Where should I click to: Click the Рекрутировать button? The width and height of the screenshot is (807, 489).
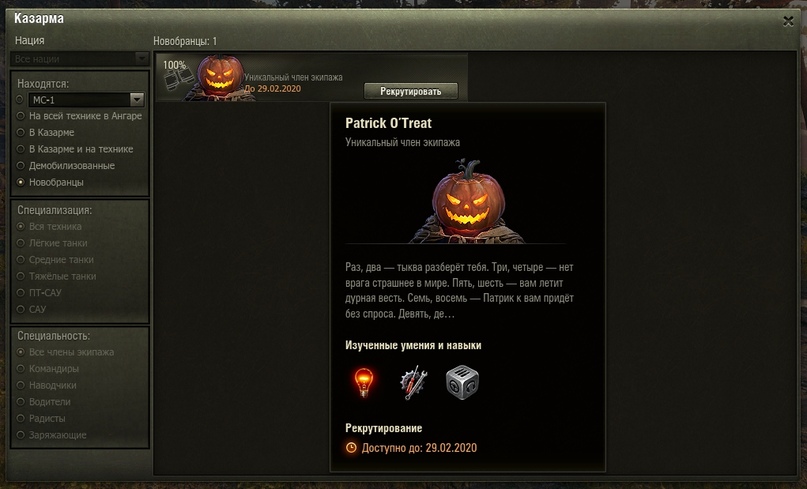[411, 91]
